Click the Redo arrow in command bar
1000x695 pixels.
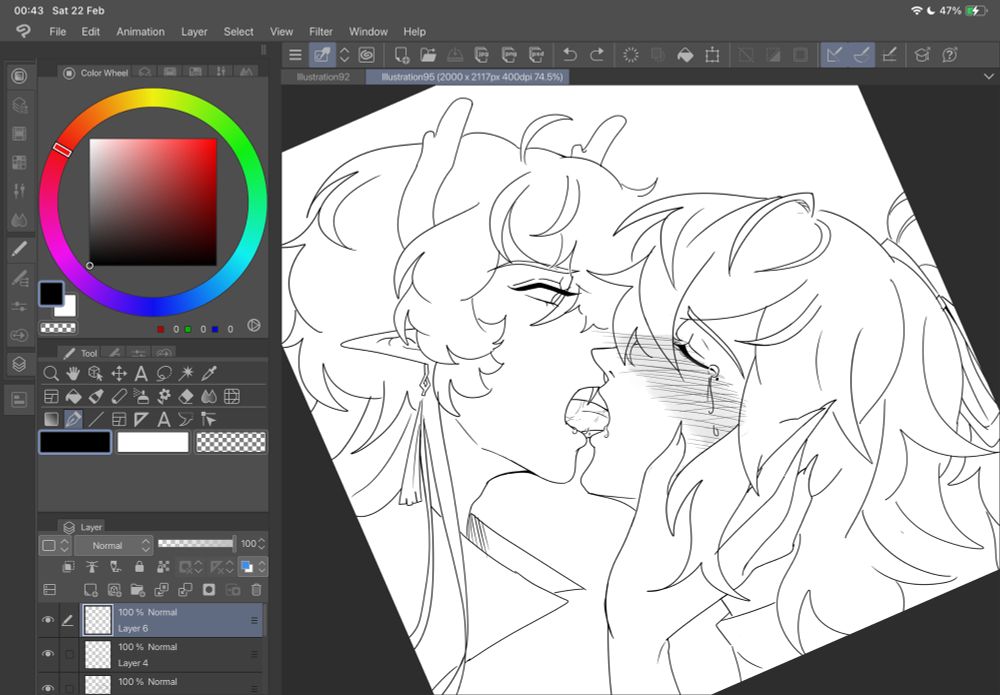(597, 55)
